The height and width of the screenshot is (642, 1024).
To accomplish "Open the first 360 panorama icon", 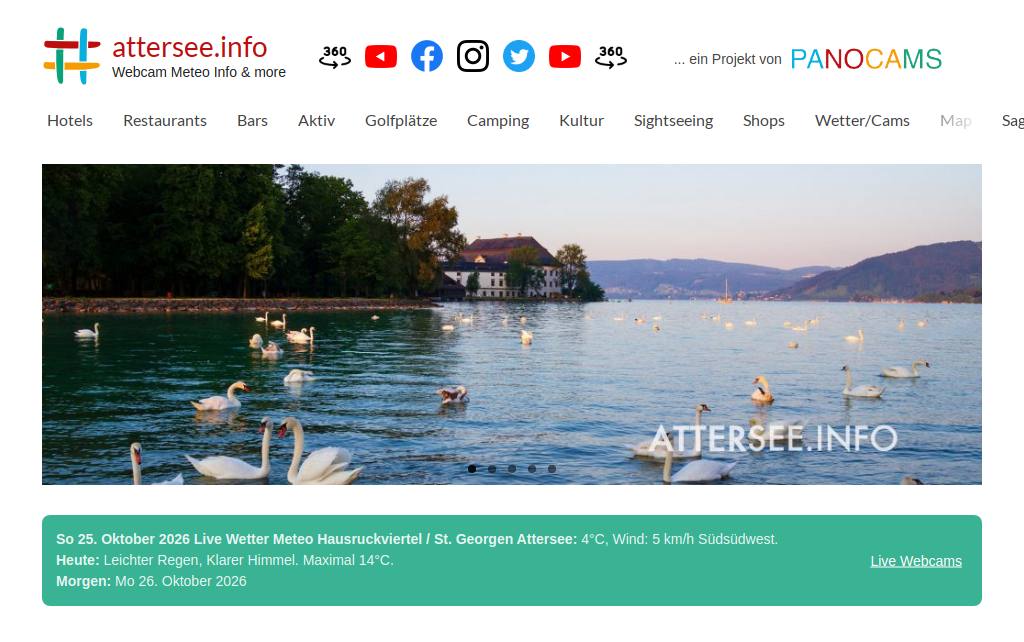I will pyautogui.click(x=335, y=56).
